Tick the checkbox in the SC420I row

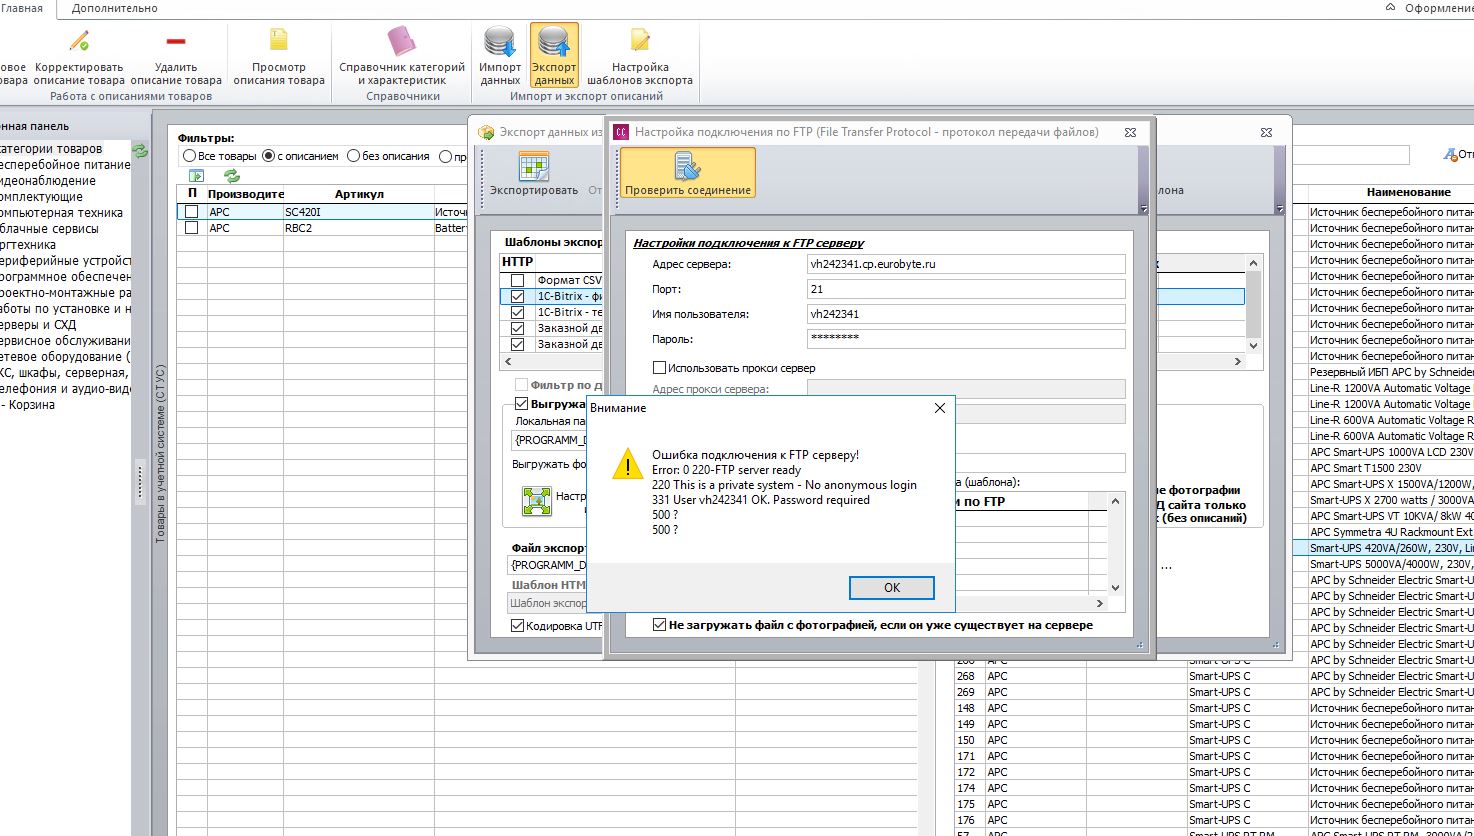tap(191, 212)
